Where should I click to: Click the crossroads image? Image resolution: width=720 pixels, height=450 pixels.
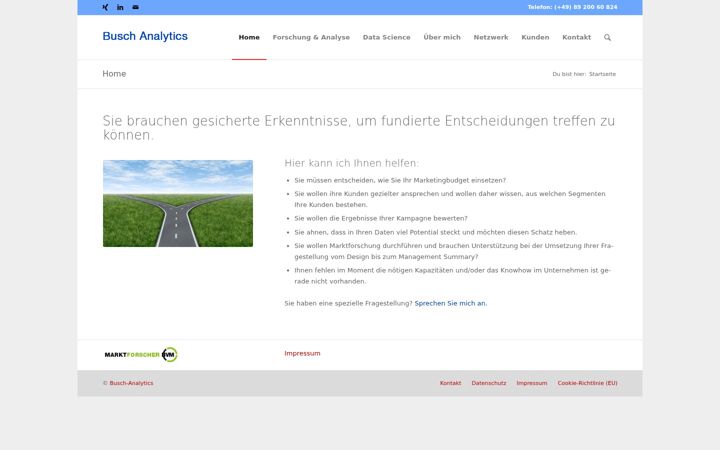click(x=178, y=203)
